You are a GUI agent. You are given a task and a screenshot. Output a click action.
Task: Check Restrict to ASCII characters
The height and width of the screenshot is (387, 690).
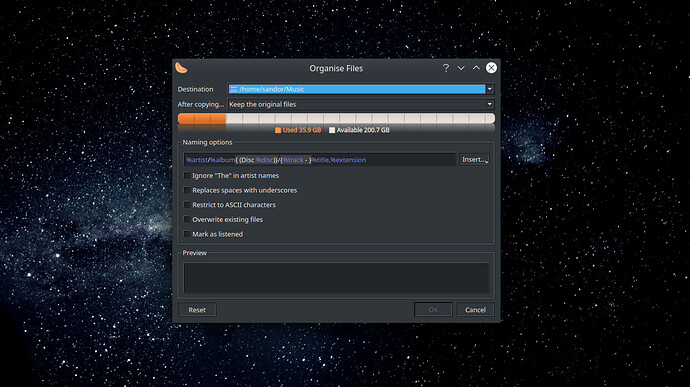187,205
